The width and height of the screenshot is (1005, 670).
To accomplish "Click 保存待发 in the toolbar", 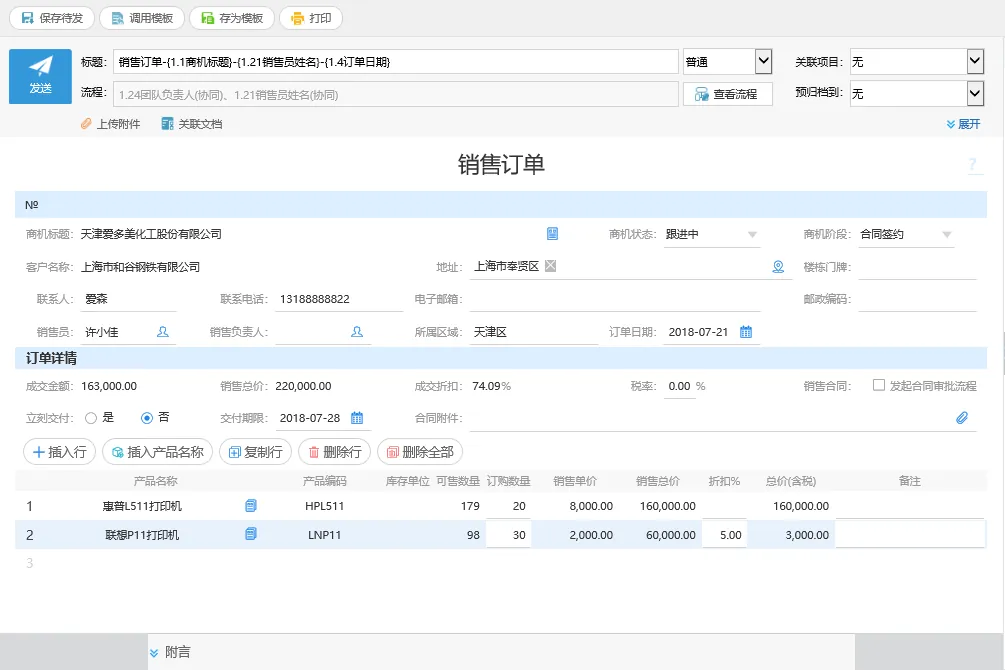I will [x=52, y=18].
